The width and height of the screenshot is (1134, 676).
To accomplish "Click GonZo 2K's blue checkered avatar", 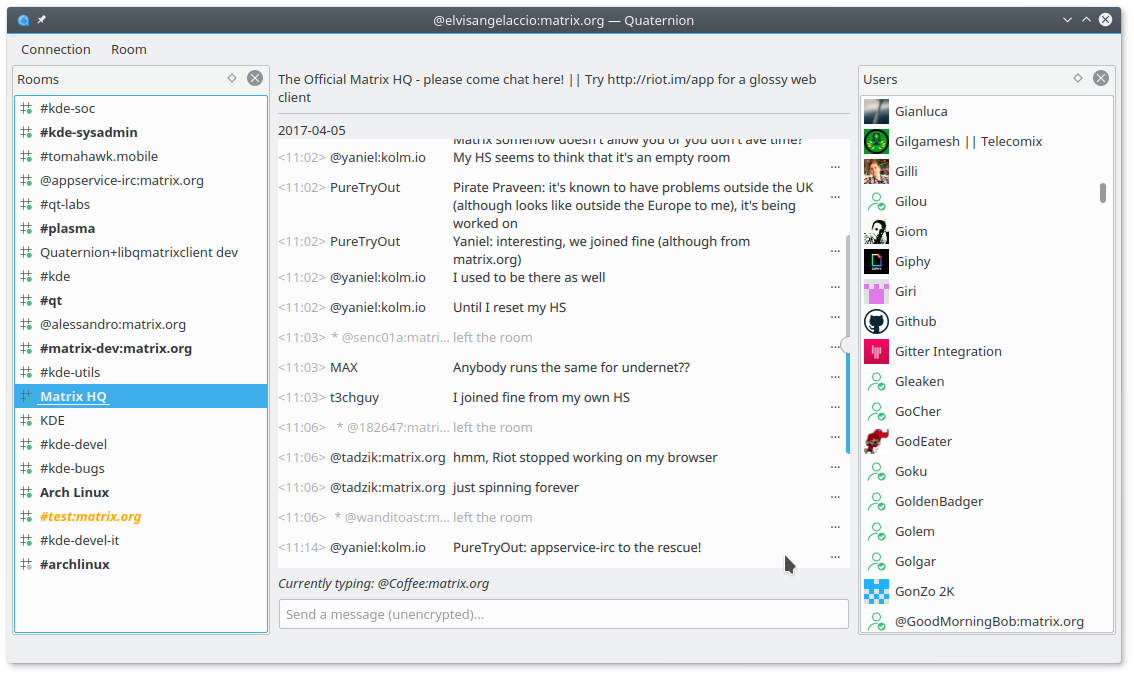I will coord(876,591).
